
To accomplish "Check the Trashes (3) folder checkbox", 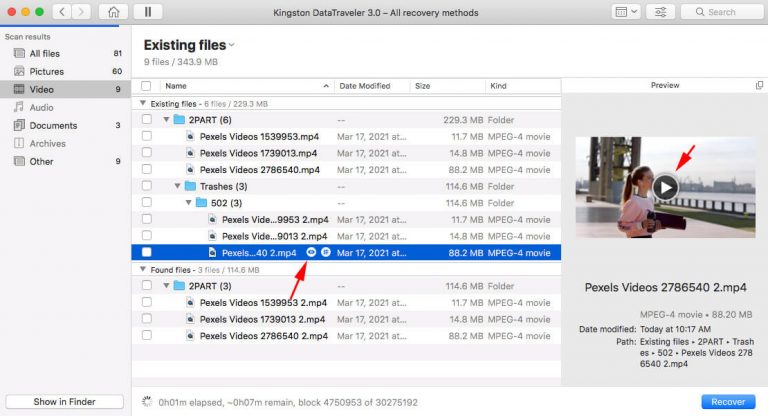I will coord(146,186).
